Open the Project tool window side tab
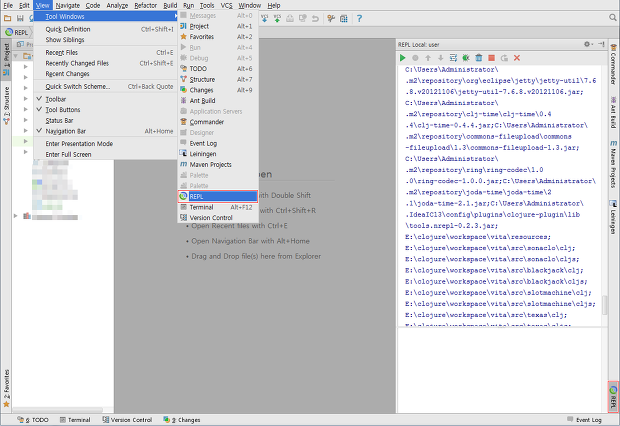 click(6, 59)
